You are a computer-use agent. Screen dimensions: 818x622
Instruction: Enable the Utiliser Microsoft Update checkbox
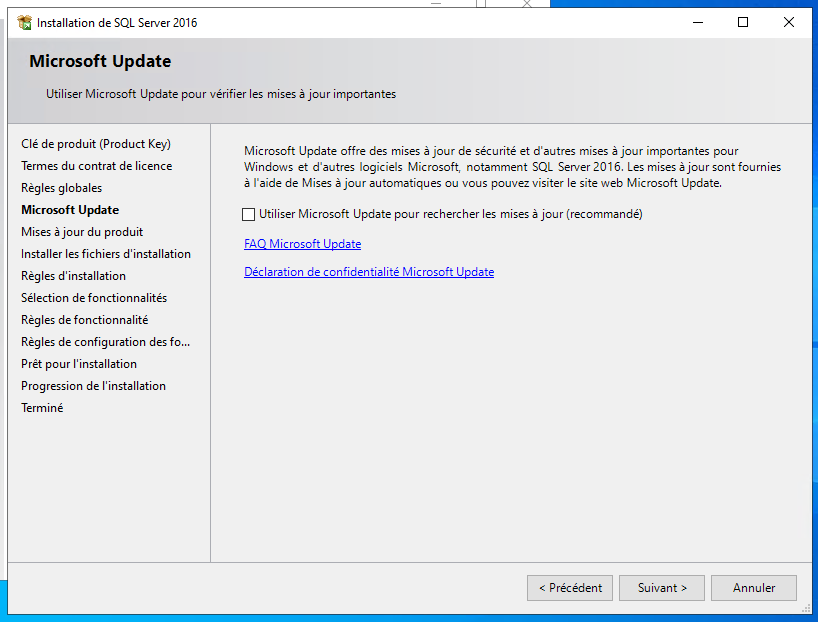tap(249, 214)
